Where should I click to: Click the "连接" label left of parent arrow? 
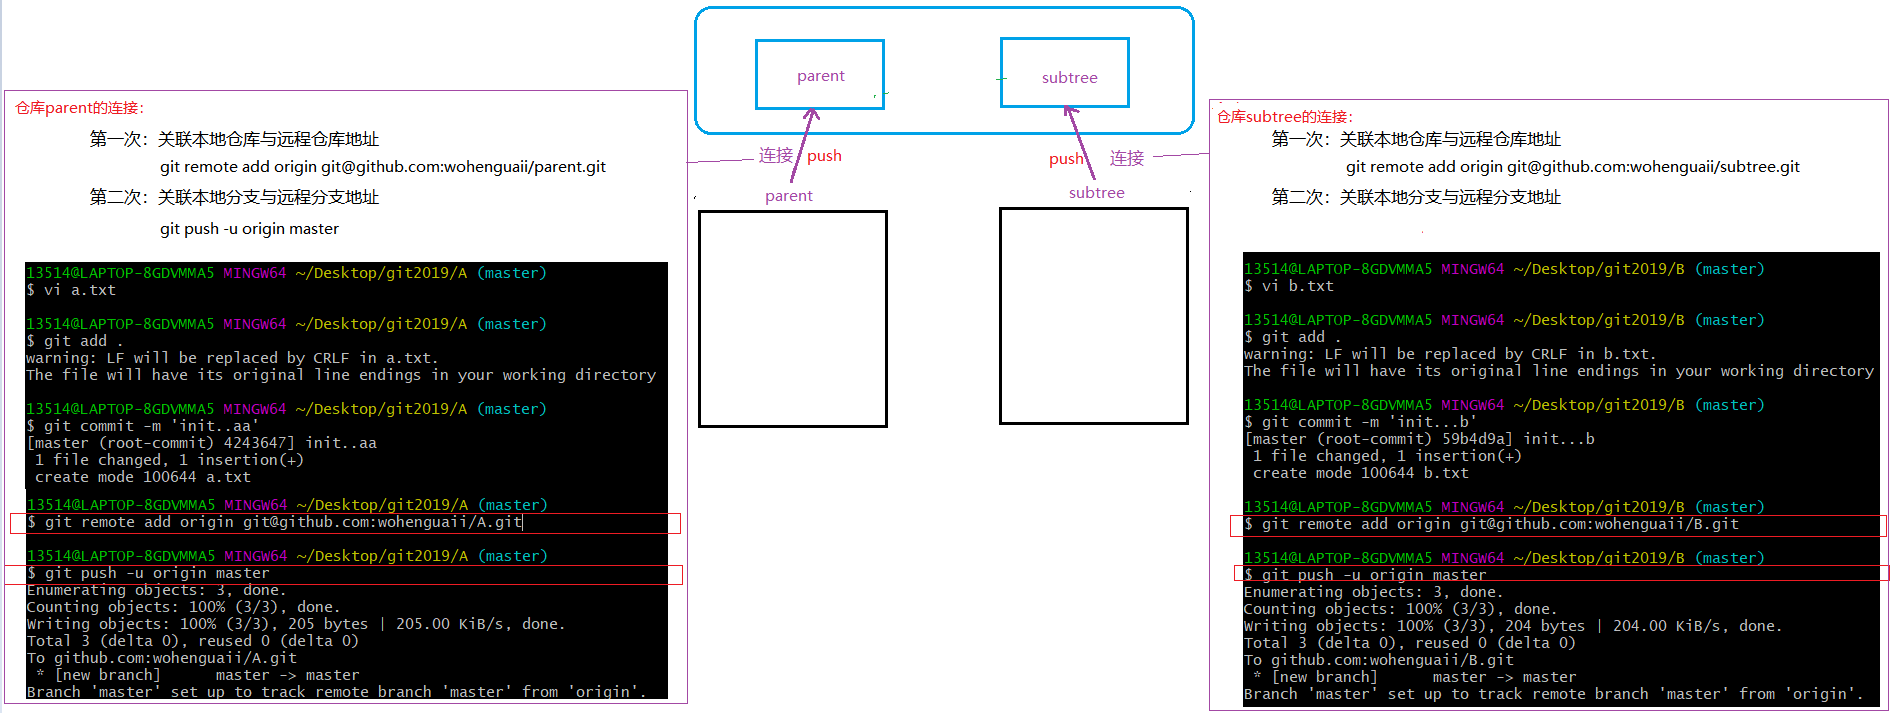click(x=775, y=156)
